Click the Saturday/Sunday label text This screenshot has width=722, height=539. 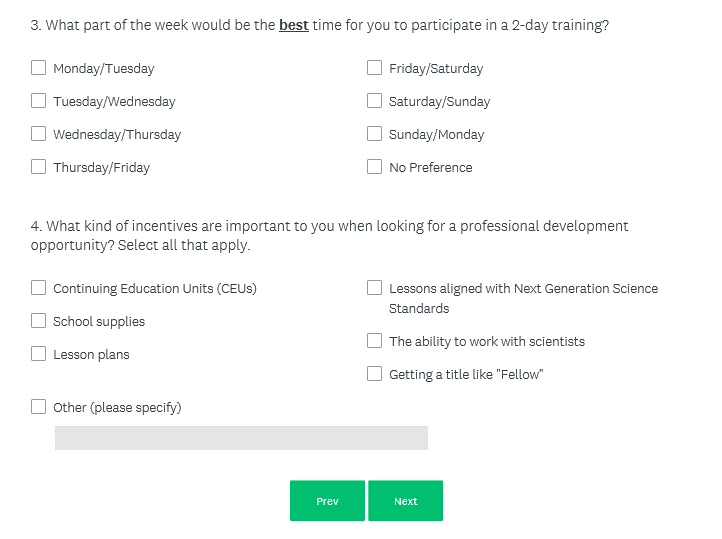click(x=439, y=102)
